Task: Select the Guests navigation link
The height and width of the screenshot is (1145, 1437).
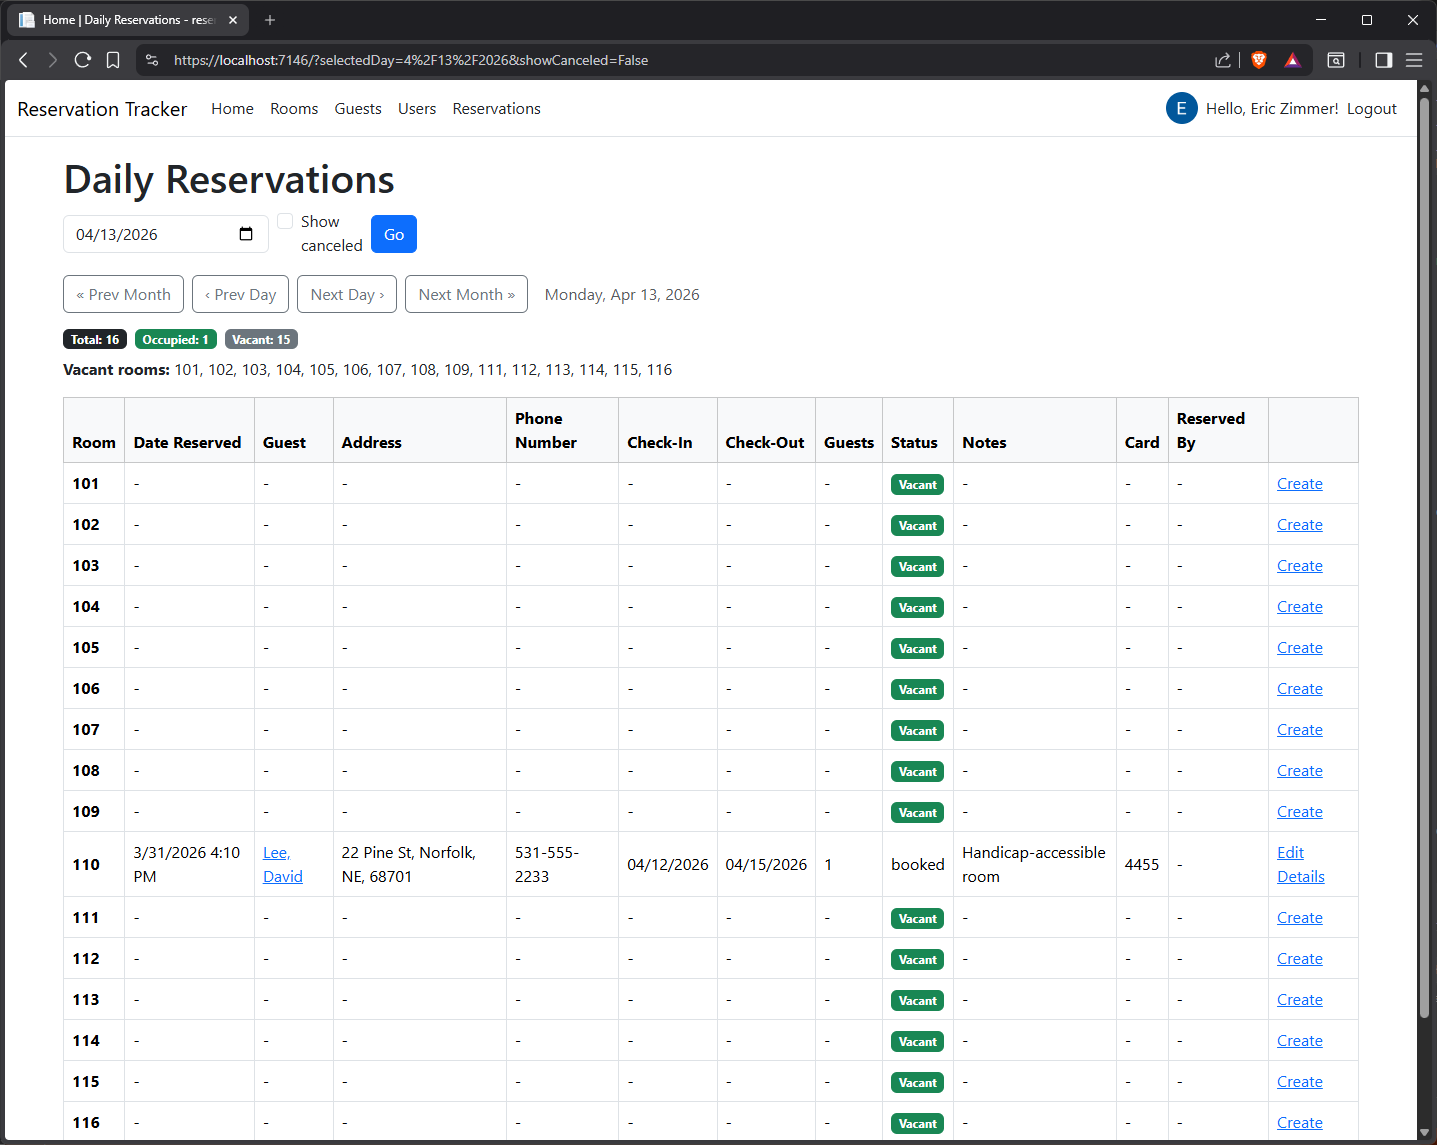Action: point(358,108)
